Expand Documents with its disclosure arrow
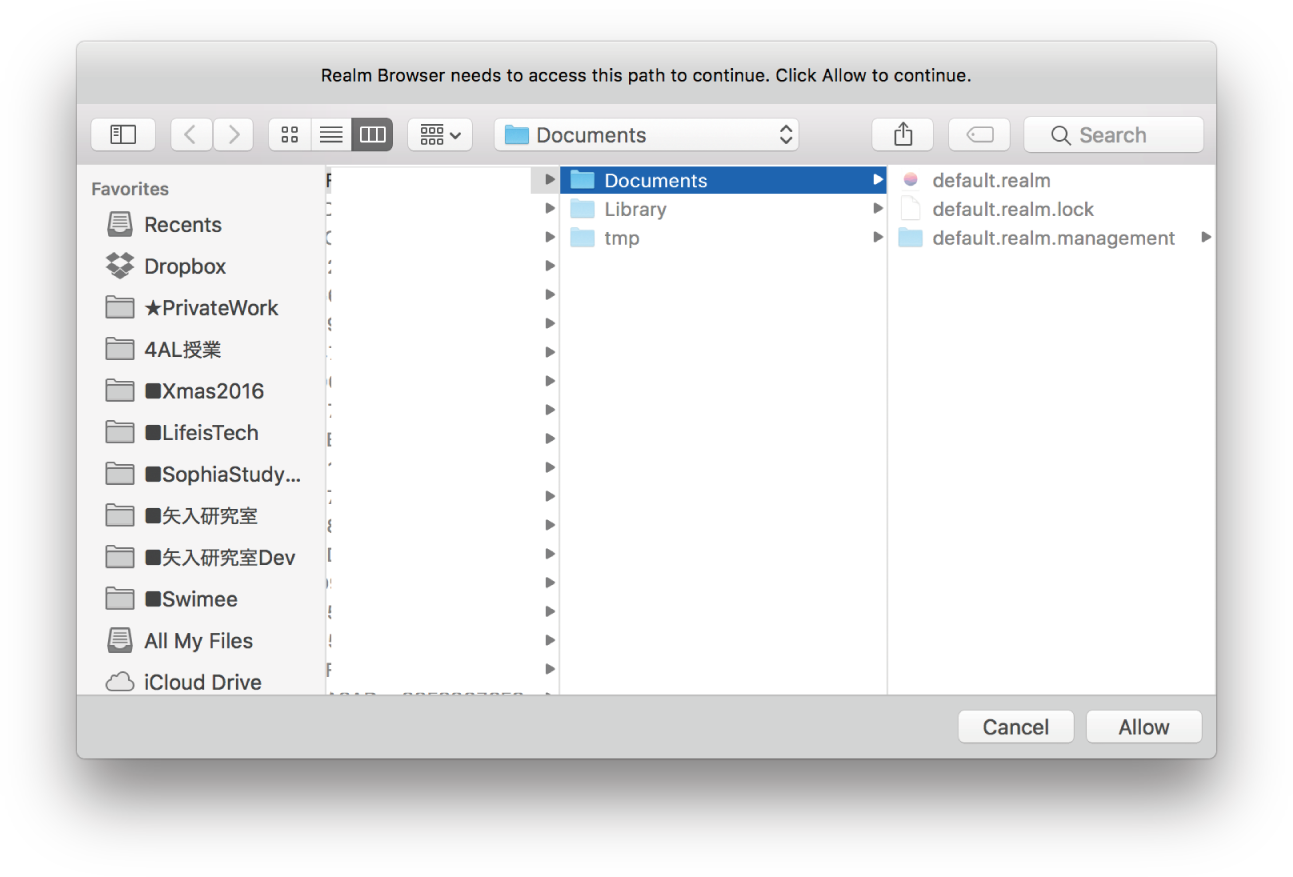 (877, 180)
